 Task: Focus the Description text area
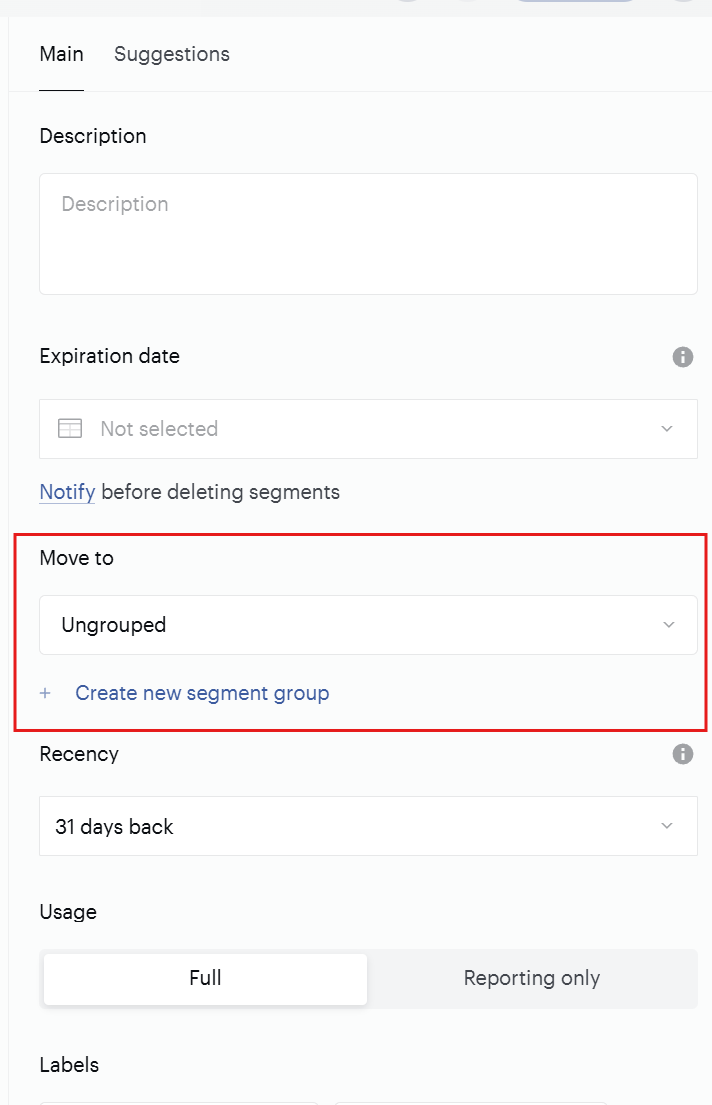368,234
